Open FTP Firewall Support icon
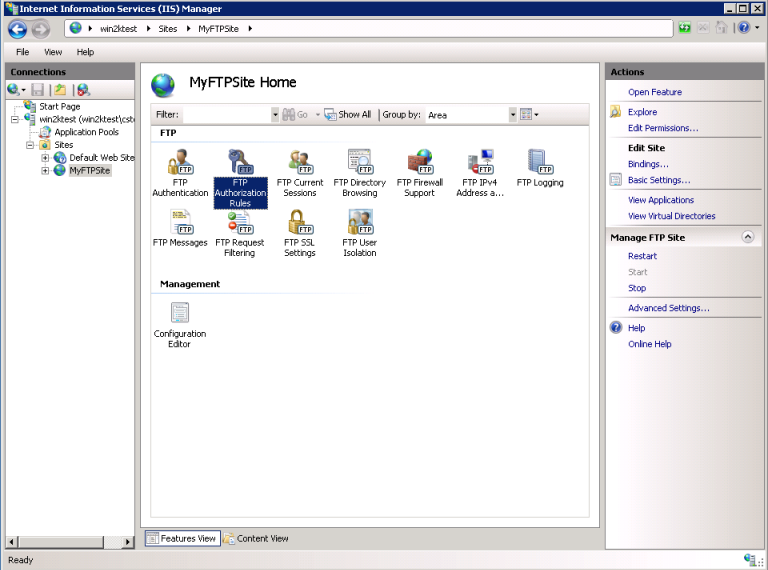The width and height of the screenshot is (768, 570). tap(420, 173)
